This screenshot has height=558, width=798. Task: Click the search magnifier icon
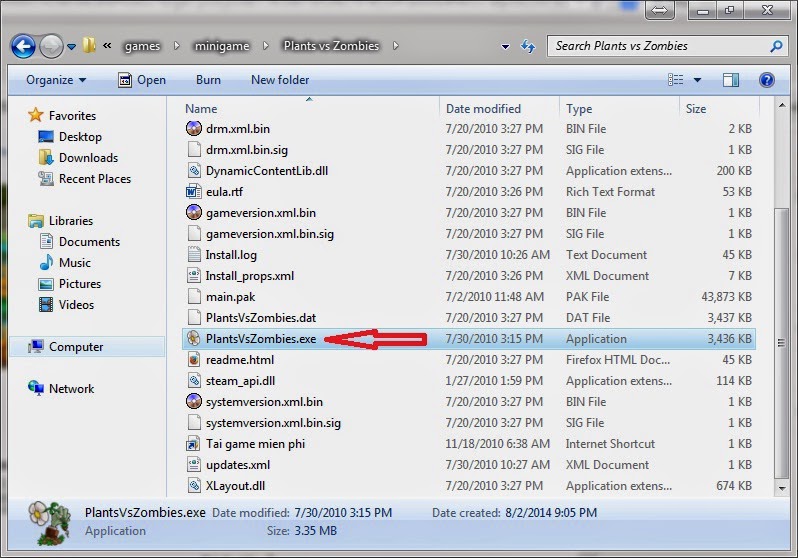point(776,46)
